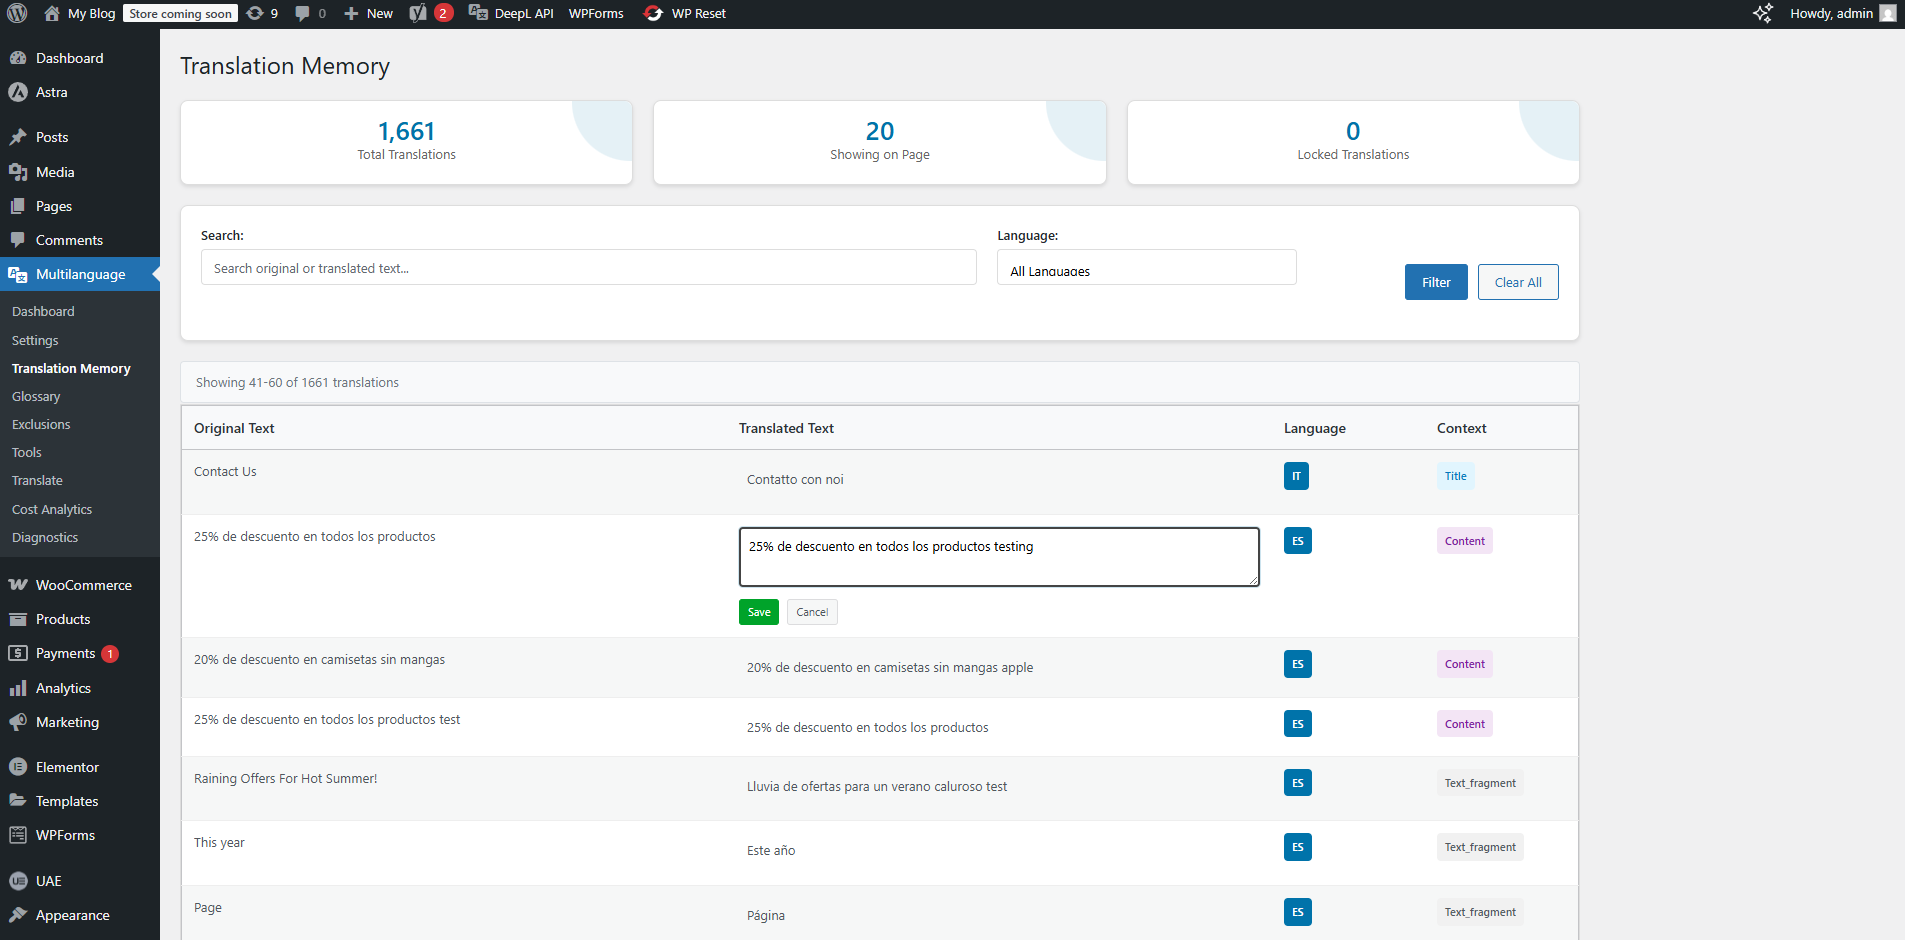Apply the Filter button
The image size is (1905, 940).
pyautogui.click(x=1435, y=282)
